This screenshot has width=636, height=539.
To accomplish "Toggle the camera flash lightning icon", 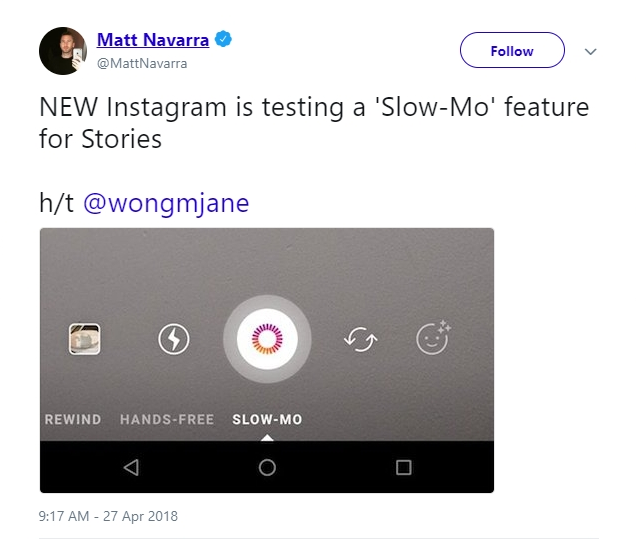I will coord(174,339).
